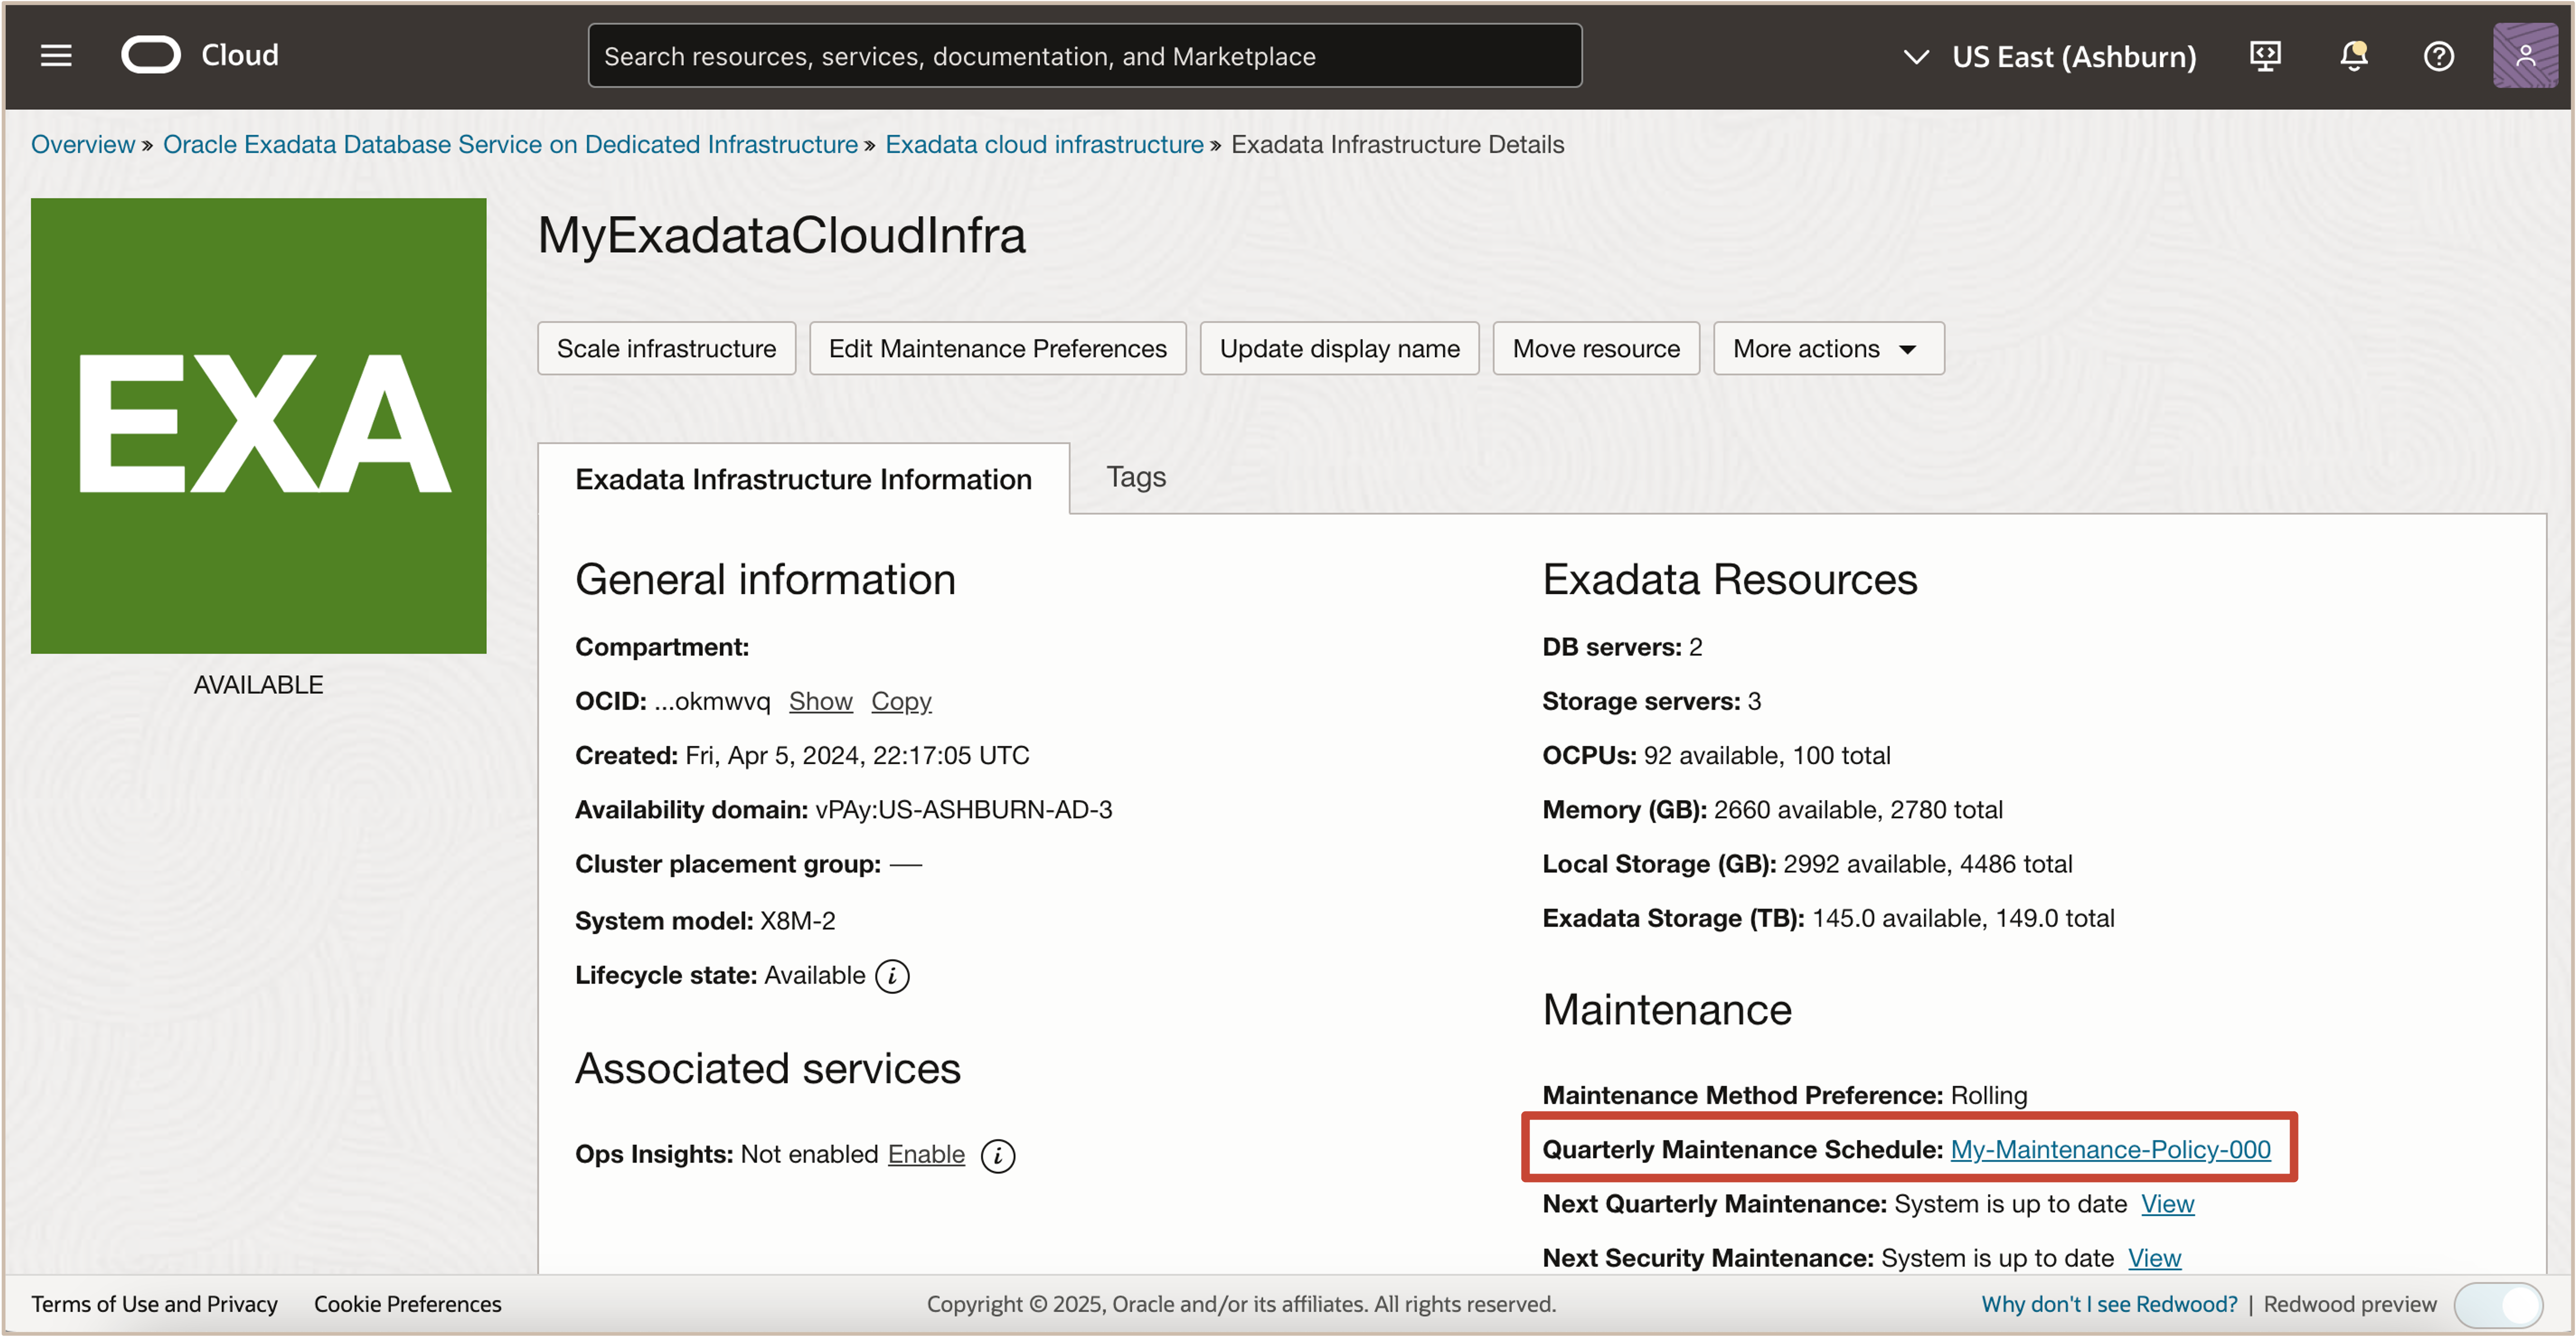Screen dimensions: 2576x1337
Task: Switch to the Tags tab
Action: pos(1135,477)
